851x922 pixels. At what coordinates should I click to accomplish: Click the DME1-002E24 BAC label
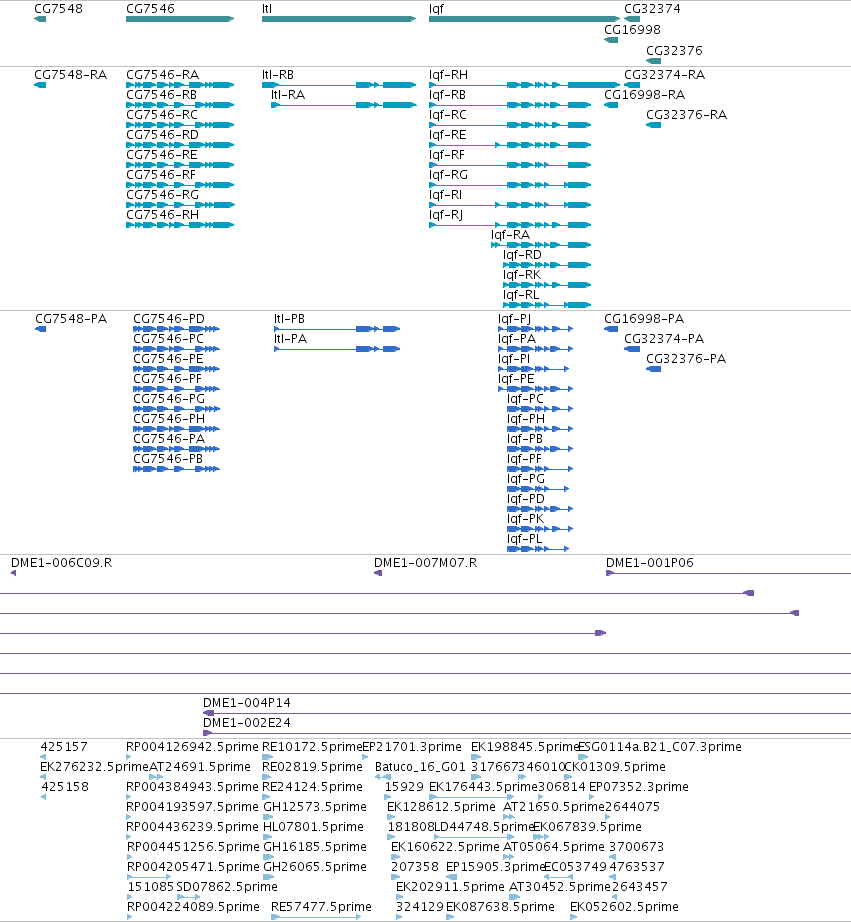246,723
